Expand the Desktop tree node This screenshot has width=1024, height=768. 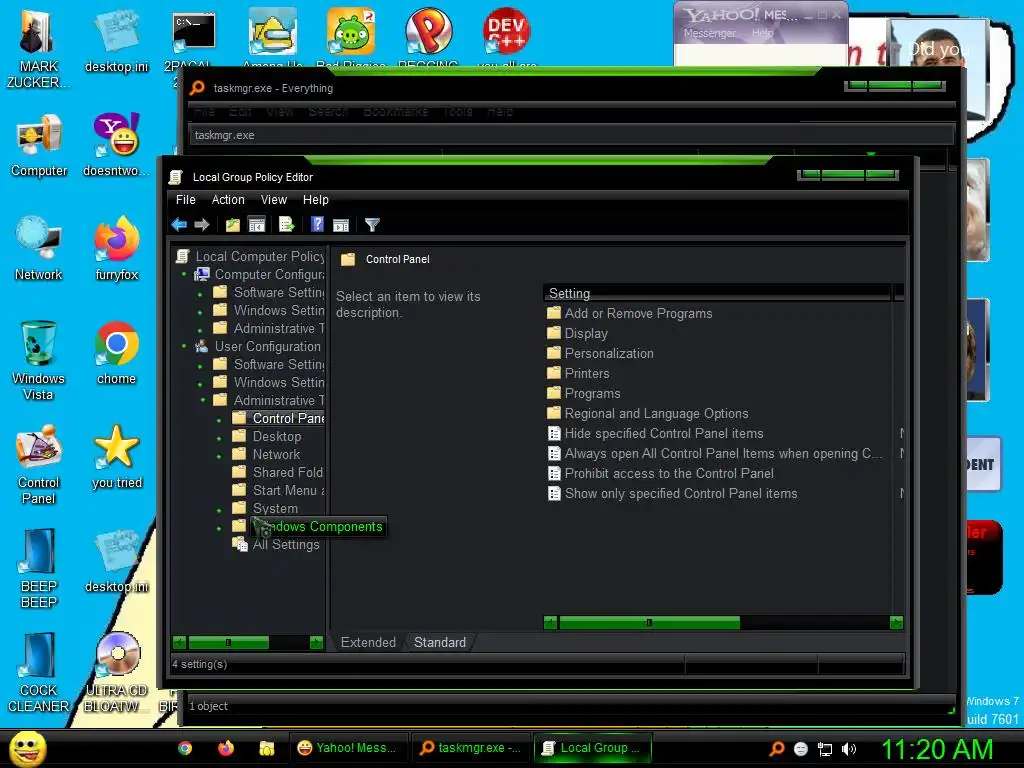219,437
